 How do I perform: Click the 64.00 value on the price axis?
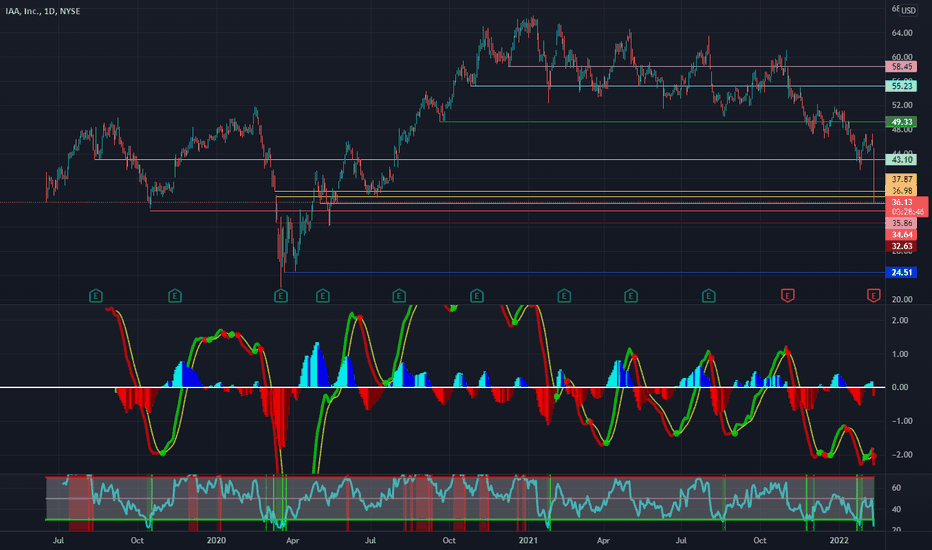[902, 33]
